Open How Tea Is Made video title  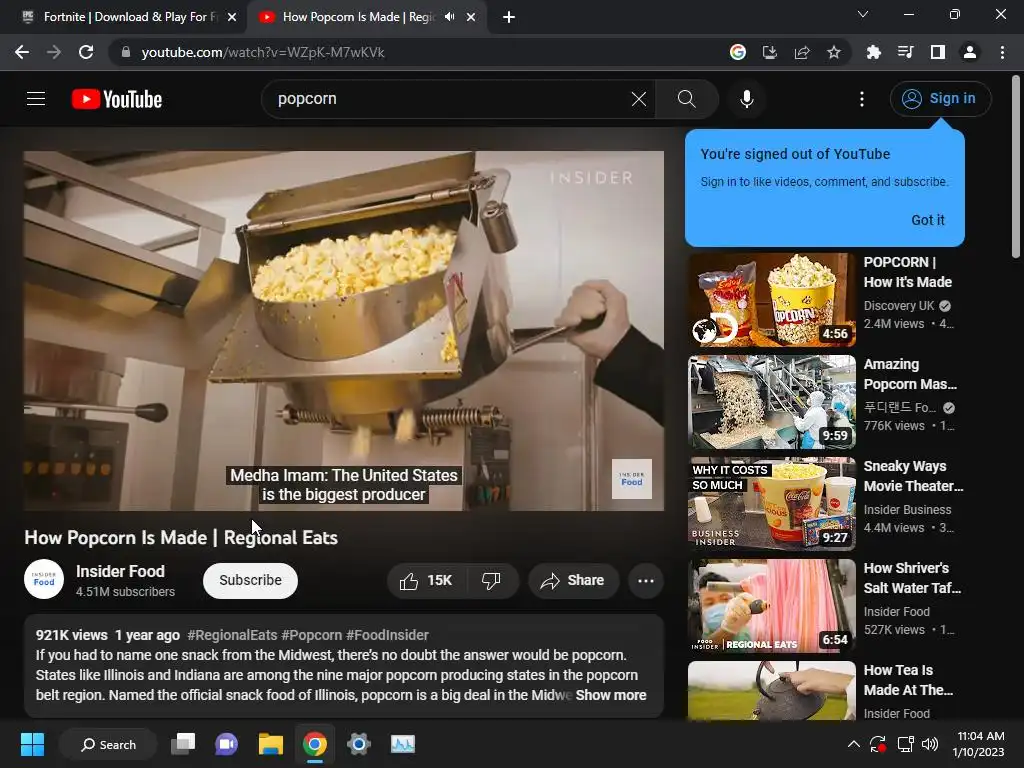(x=908, y=680)
